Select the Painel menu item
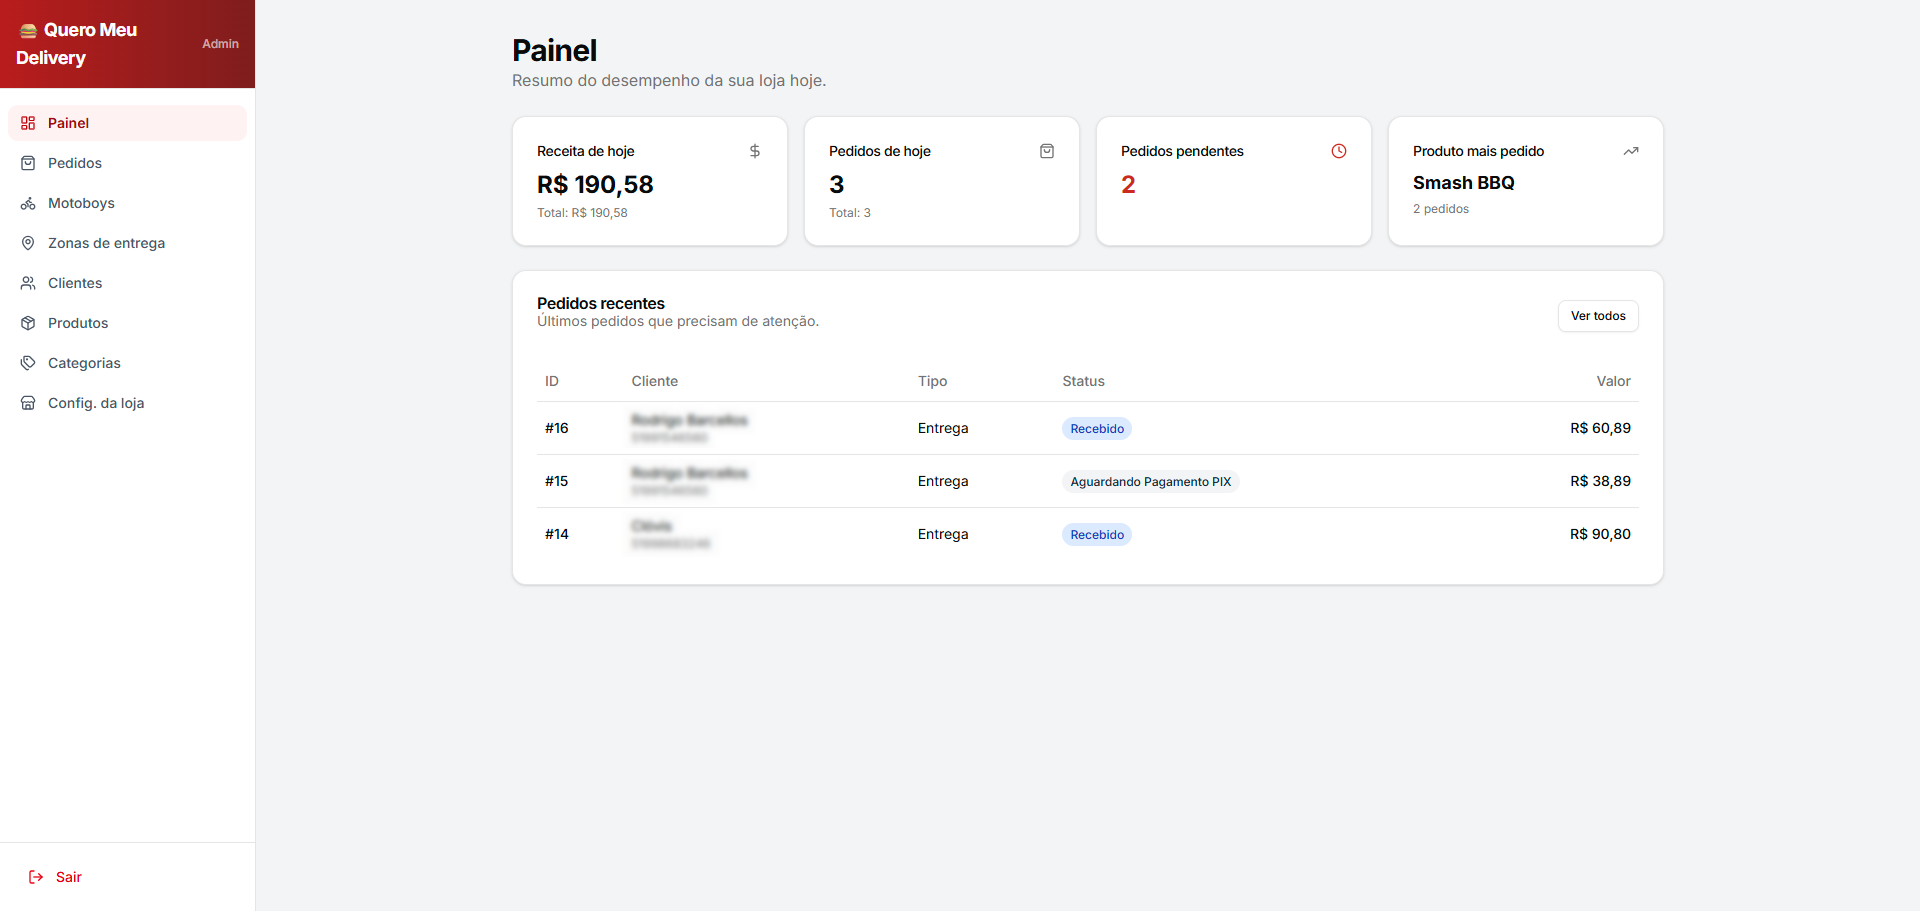This screenshot has width=1920, height=911. [68, 122]
